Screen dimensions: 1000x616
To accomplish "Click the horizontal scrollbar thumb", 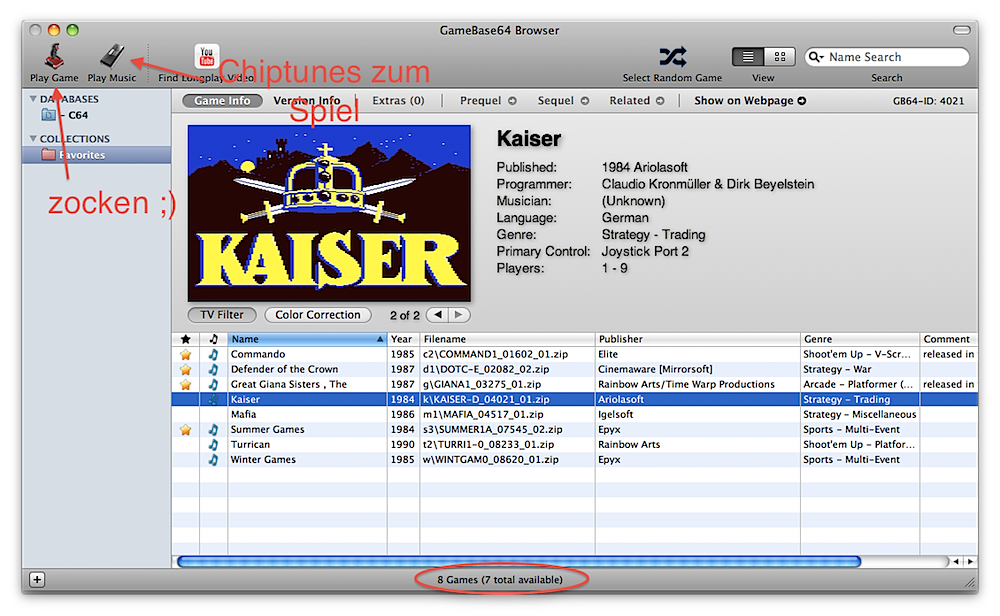I will click(519, 562).
